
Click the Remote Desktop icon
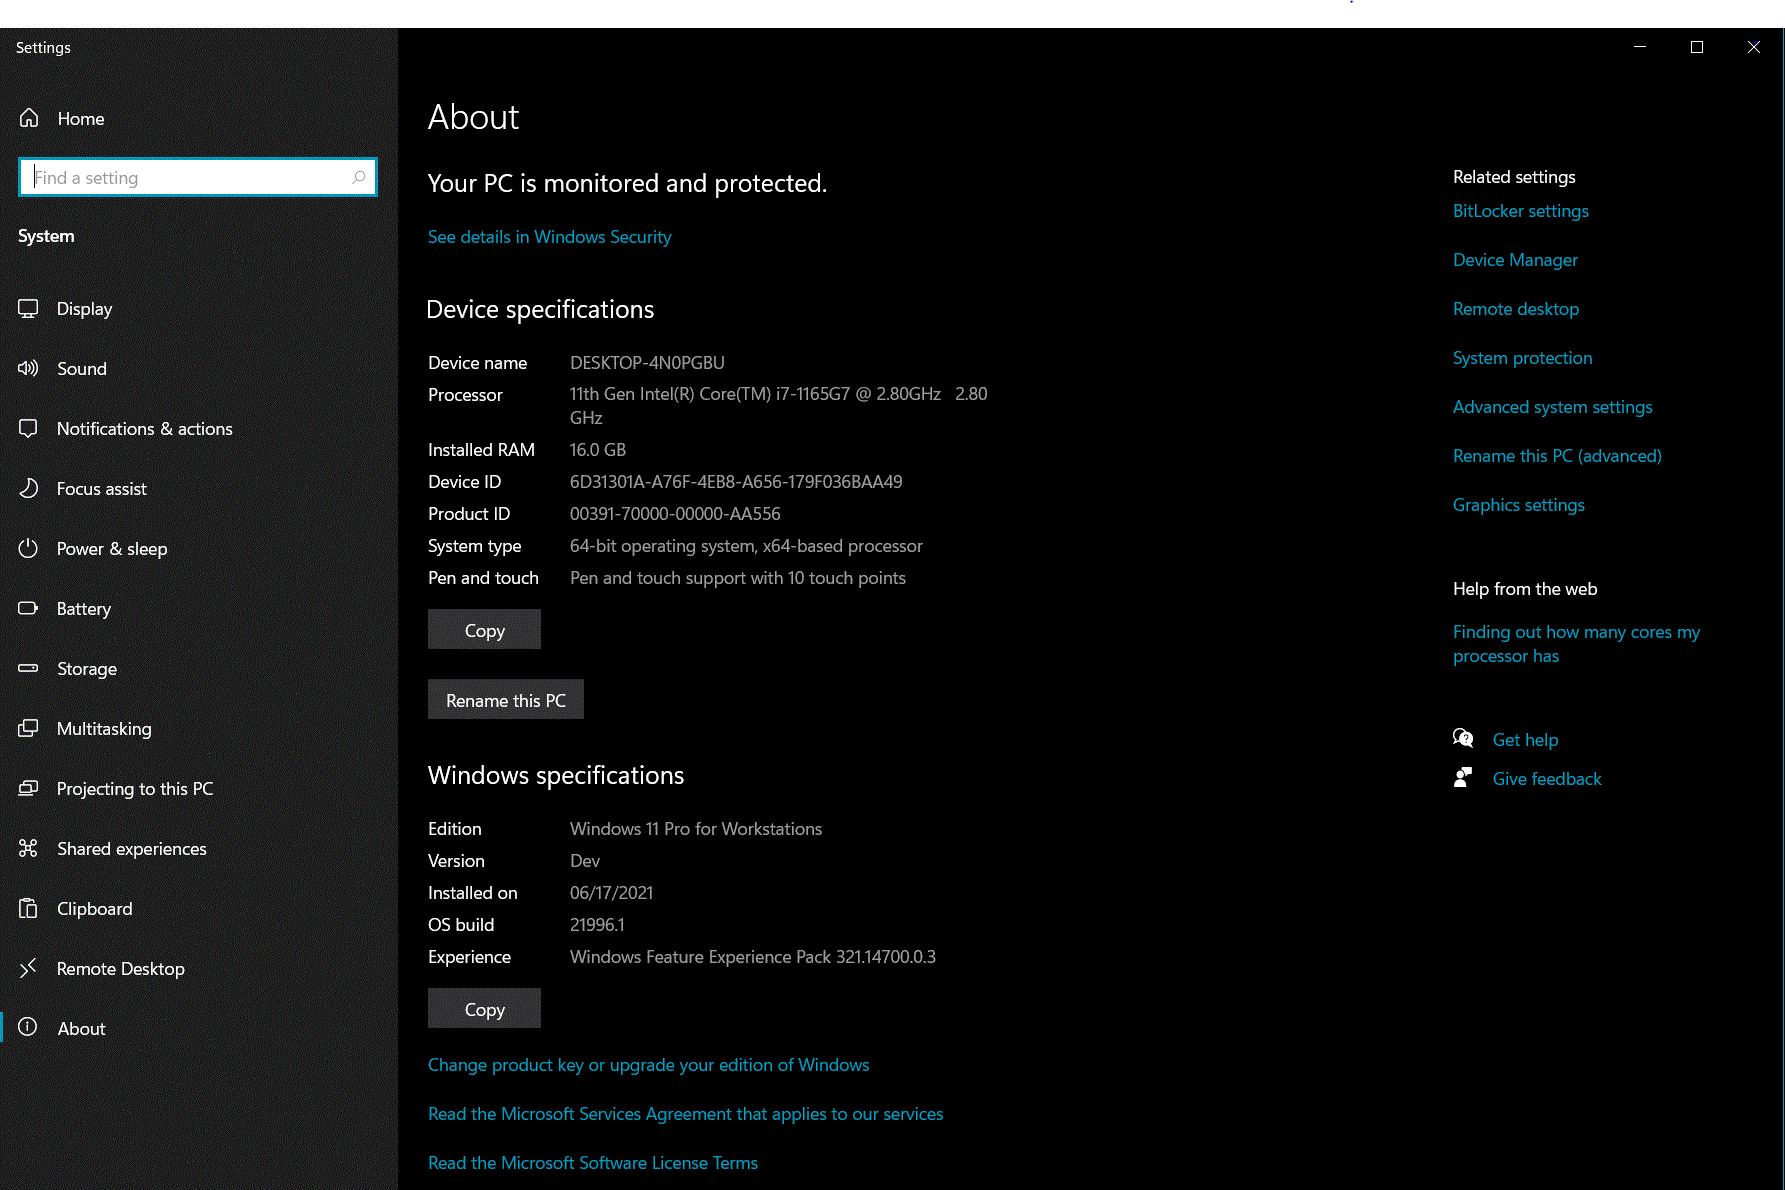click(28, 967)
